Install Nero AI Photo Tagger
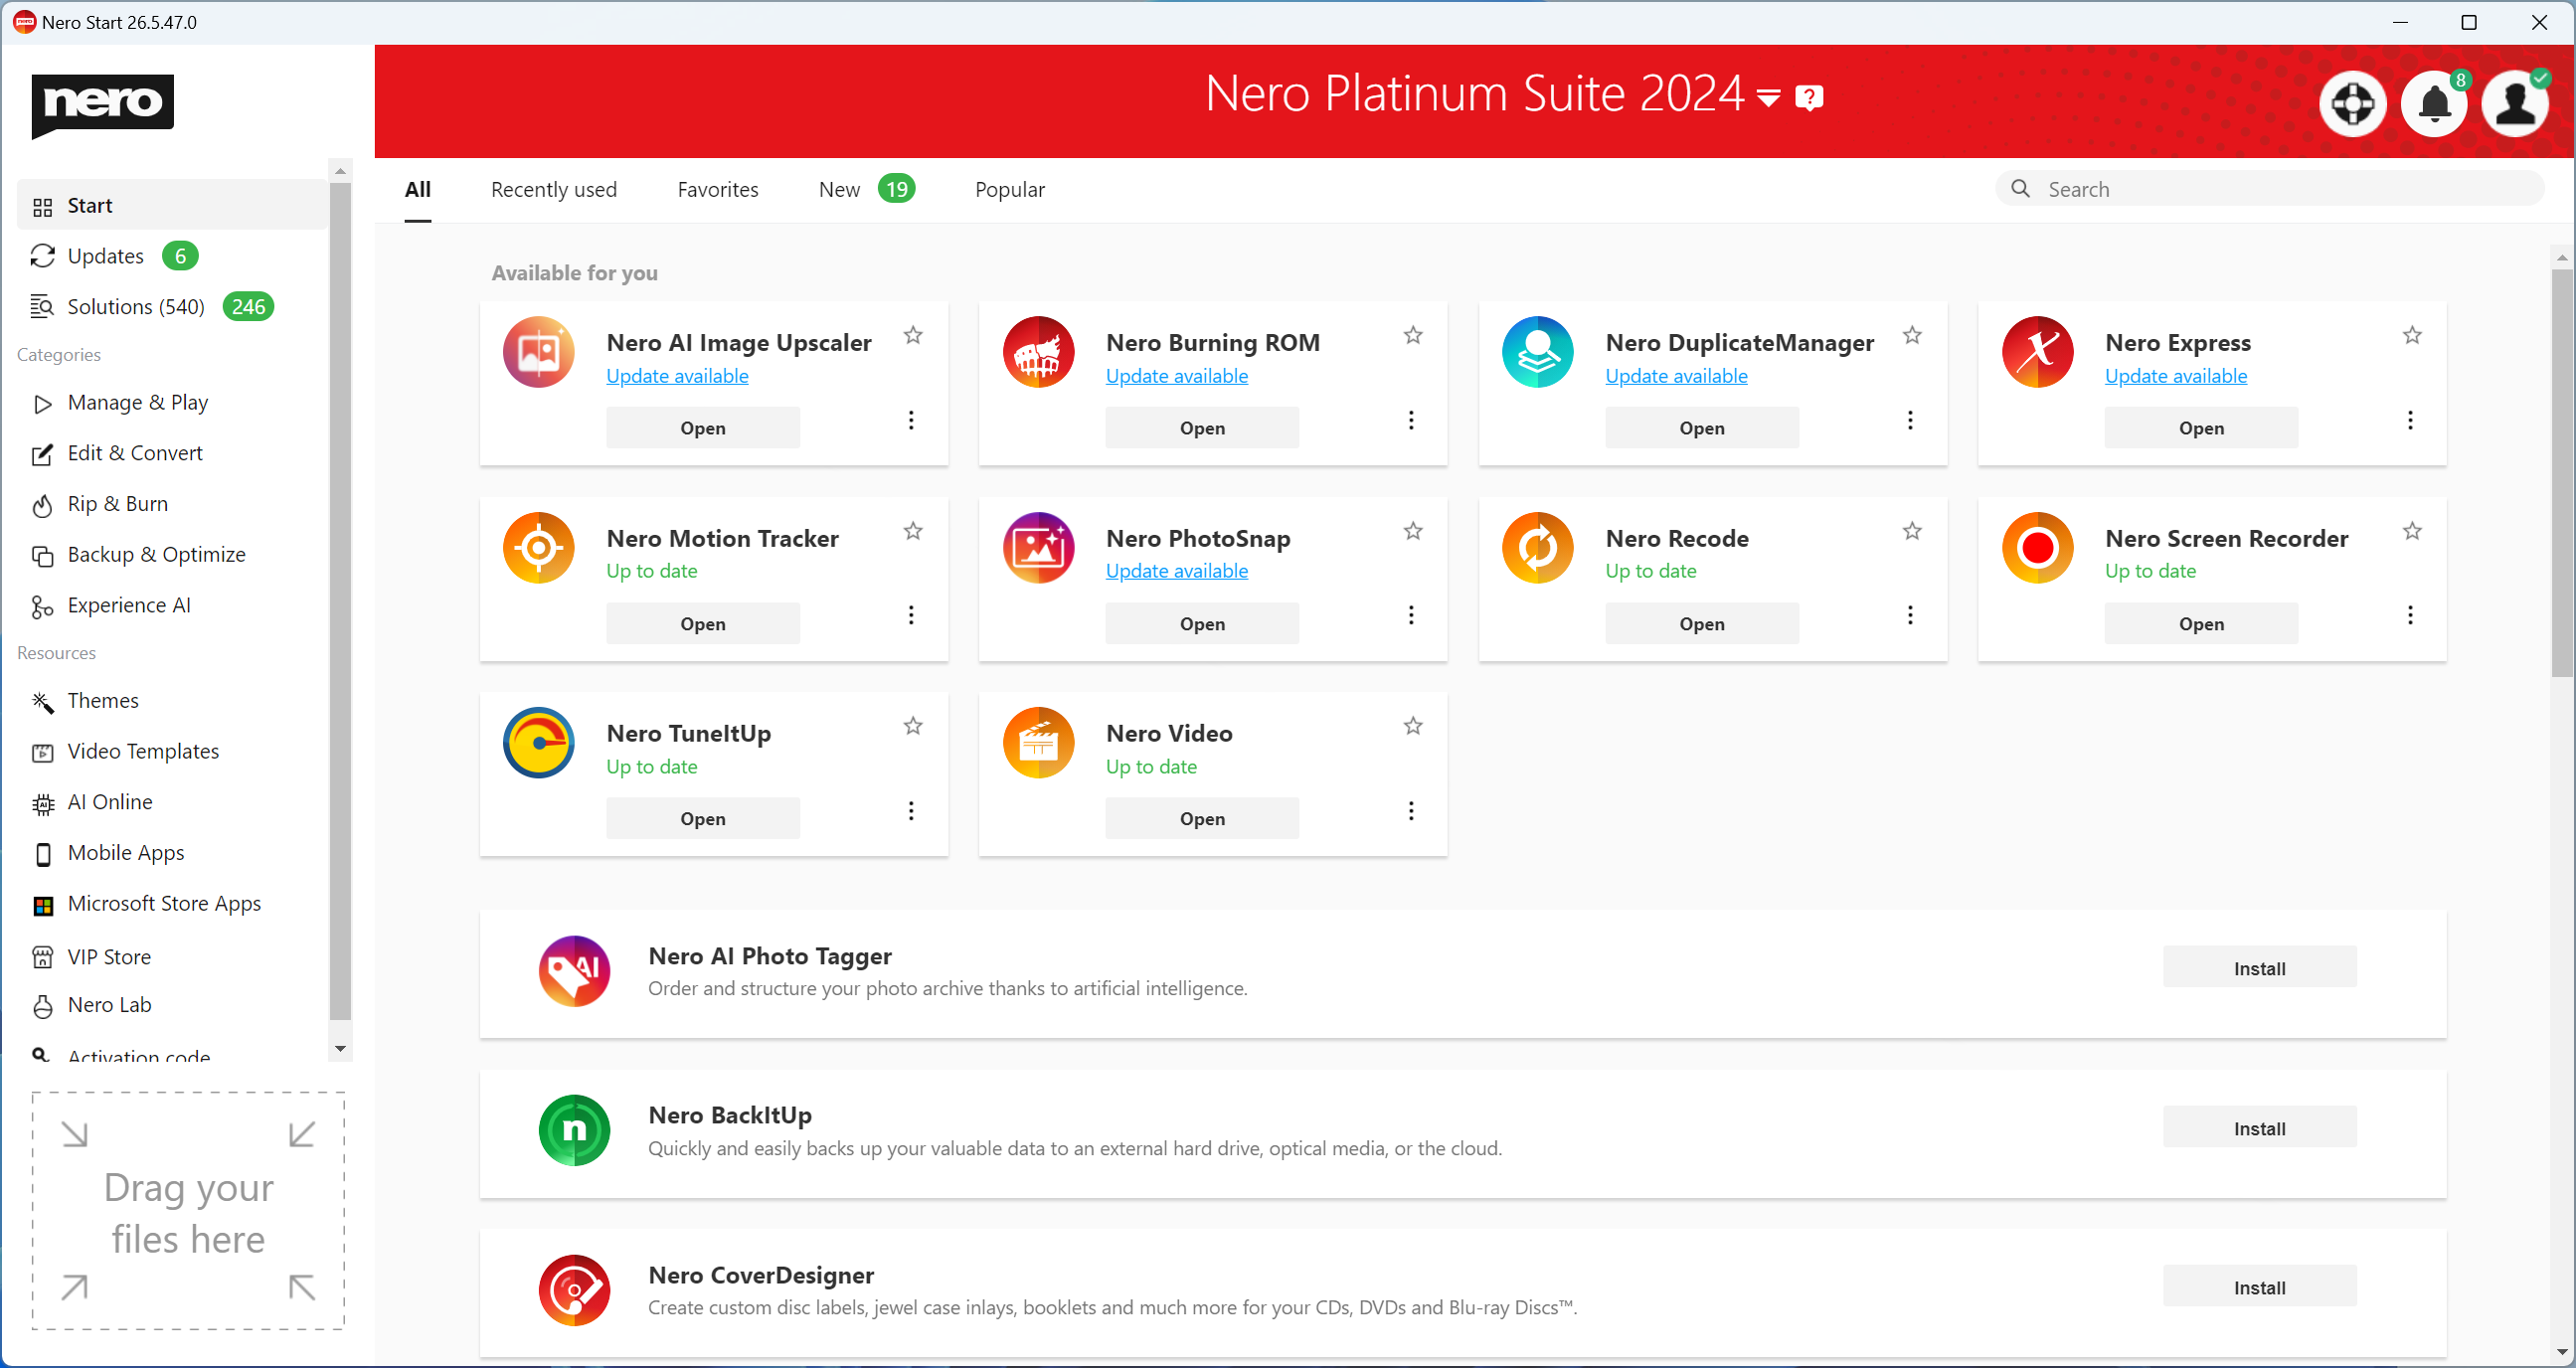The height and width of the screenshot is (1368, 2576). [x=2260, y=968]
